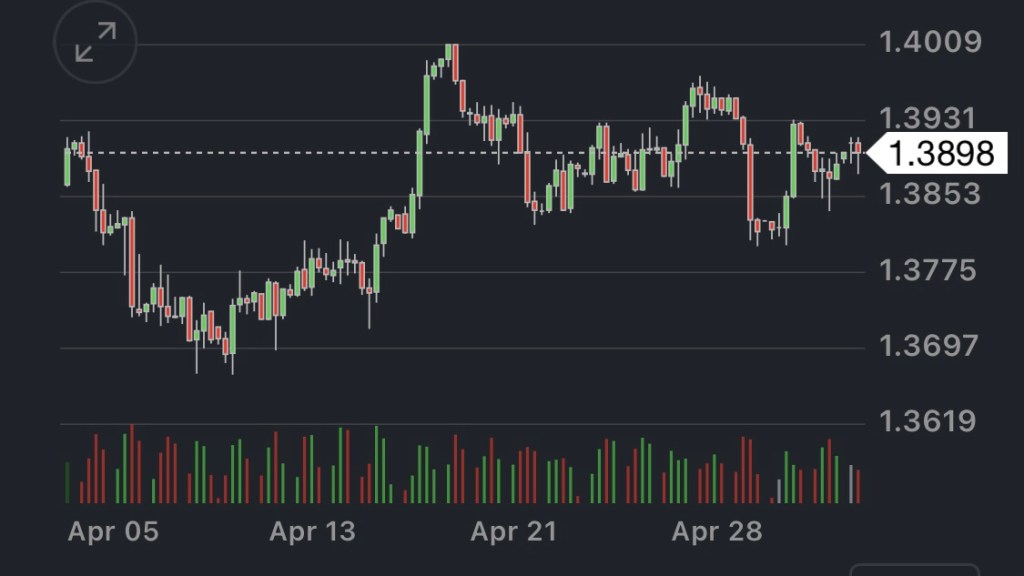Select the Apr 21 date label
This screenshot has height=576, width=1024.
pyautogui.click(x=513, y=532)
